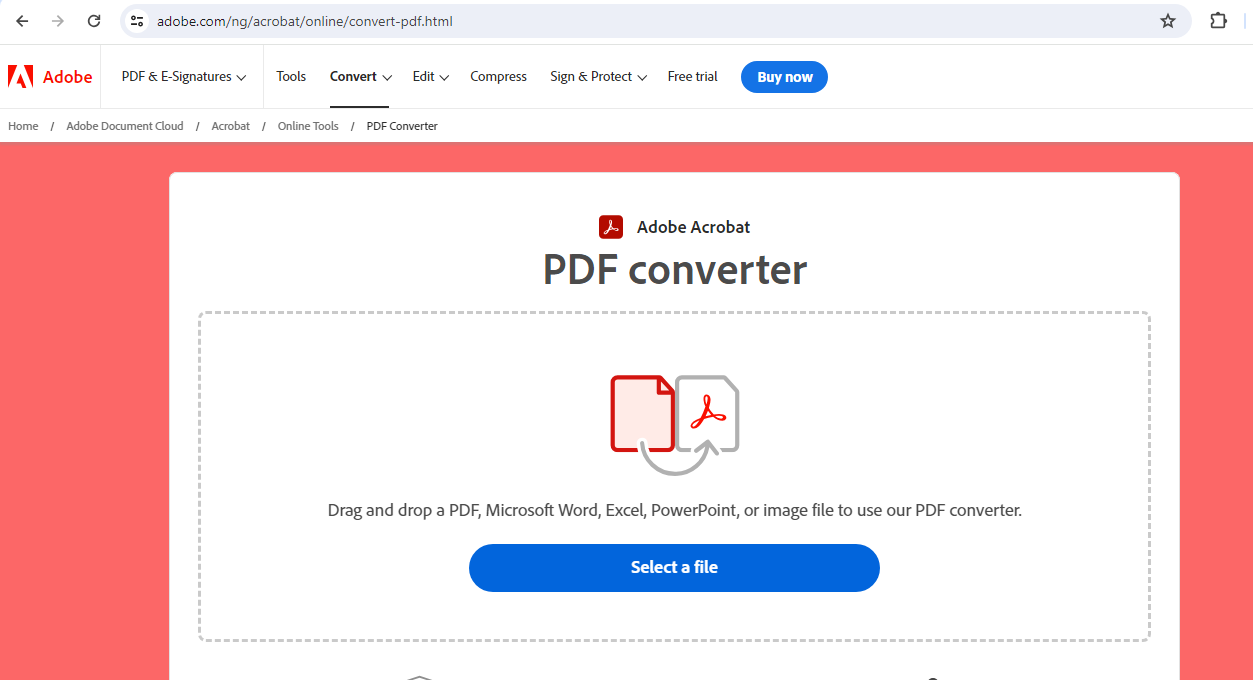Open Adobe Document Cloud breadcrumb
The image size is (1253, 680).
(x=125, y=126)
